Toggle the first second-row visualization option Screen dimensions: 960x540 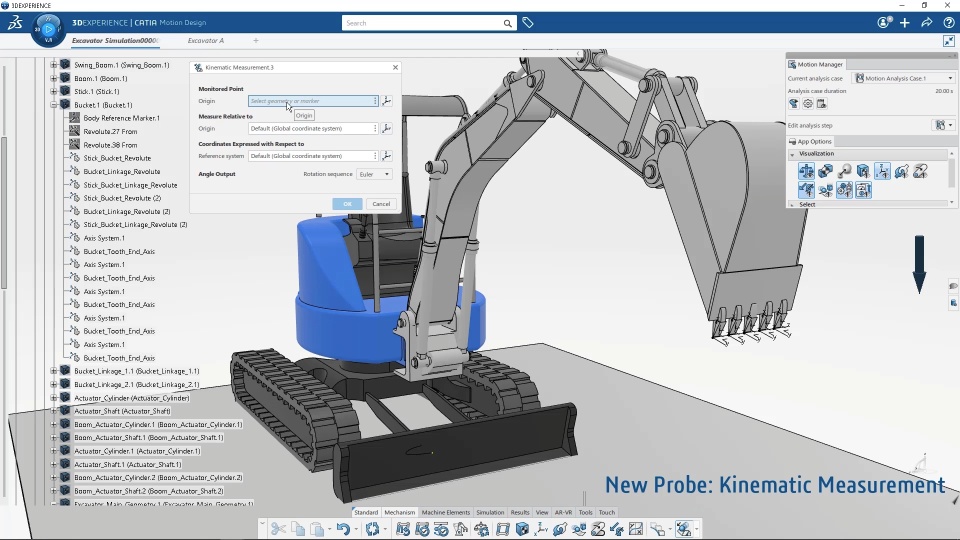pos(806,190)
